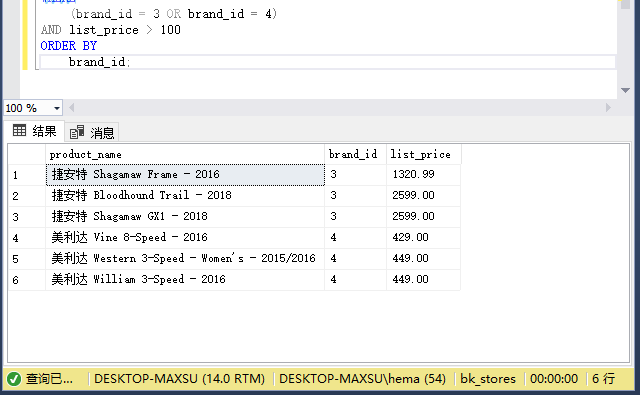The height and width of the screenshot is (395, 640).
Task: Click the bk_stores database status item
Action: (x=488, y=379)
